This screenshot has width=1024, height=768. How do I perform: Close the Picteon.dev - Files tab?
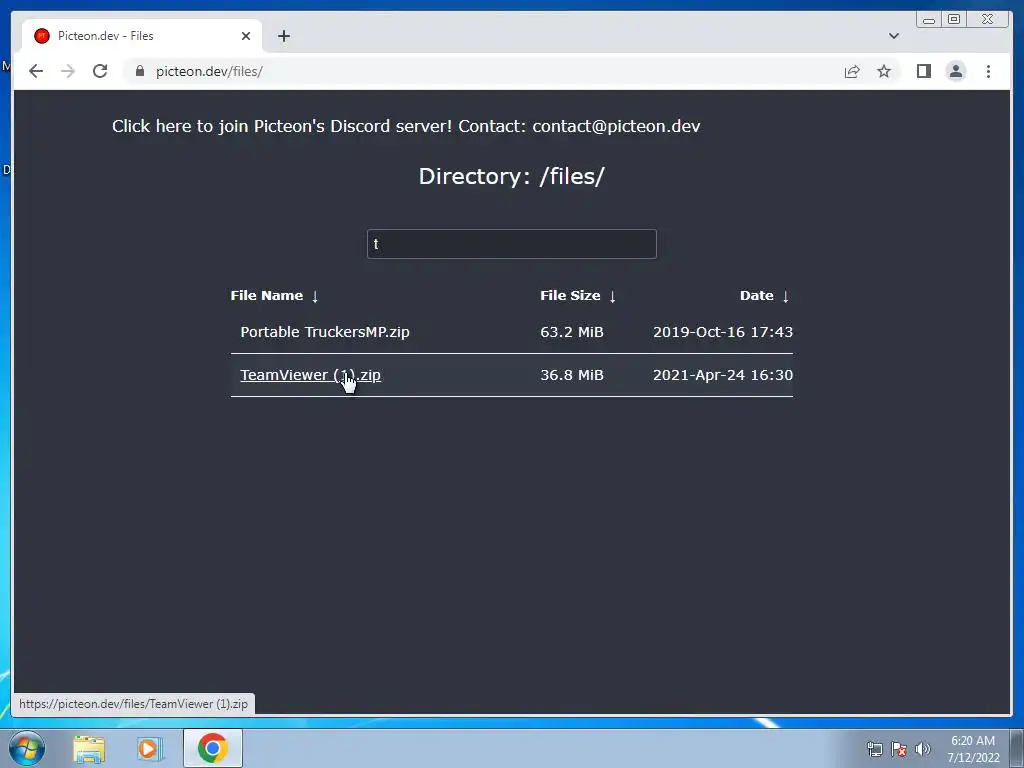[246, 36]
